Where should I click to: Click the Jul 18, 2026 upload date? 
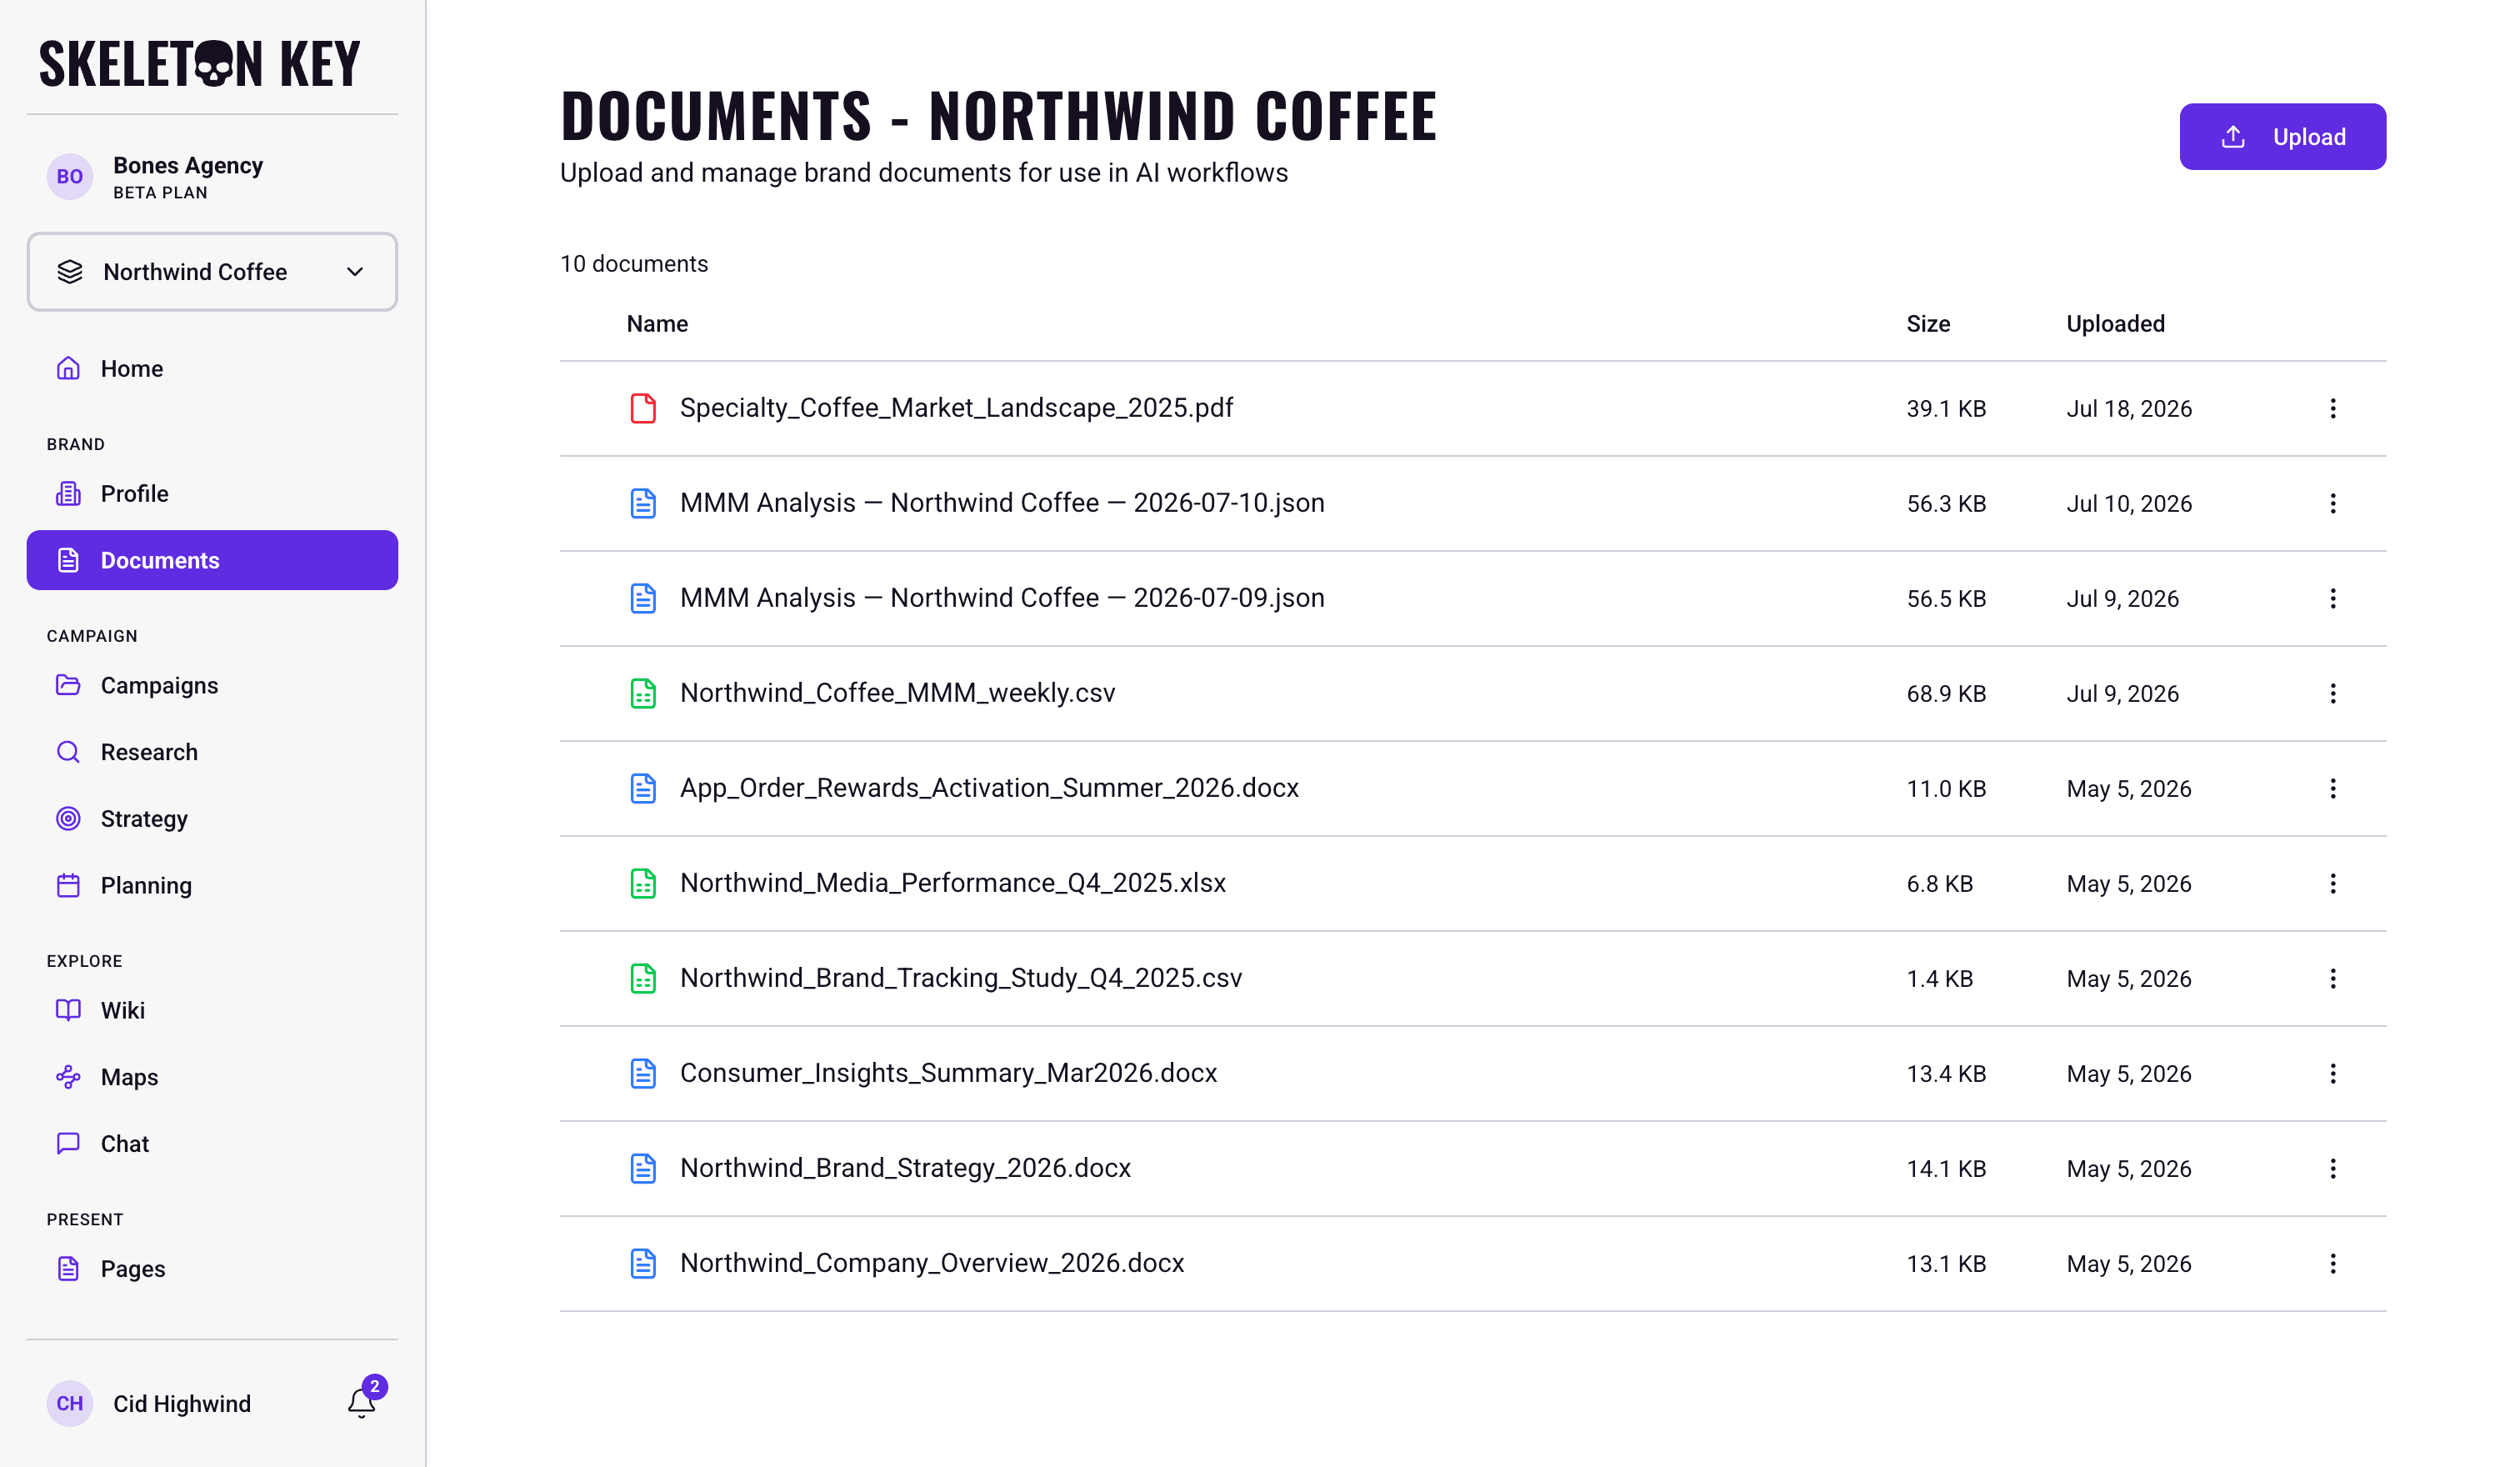click(2129, 409)
